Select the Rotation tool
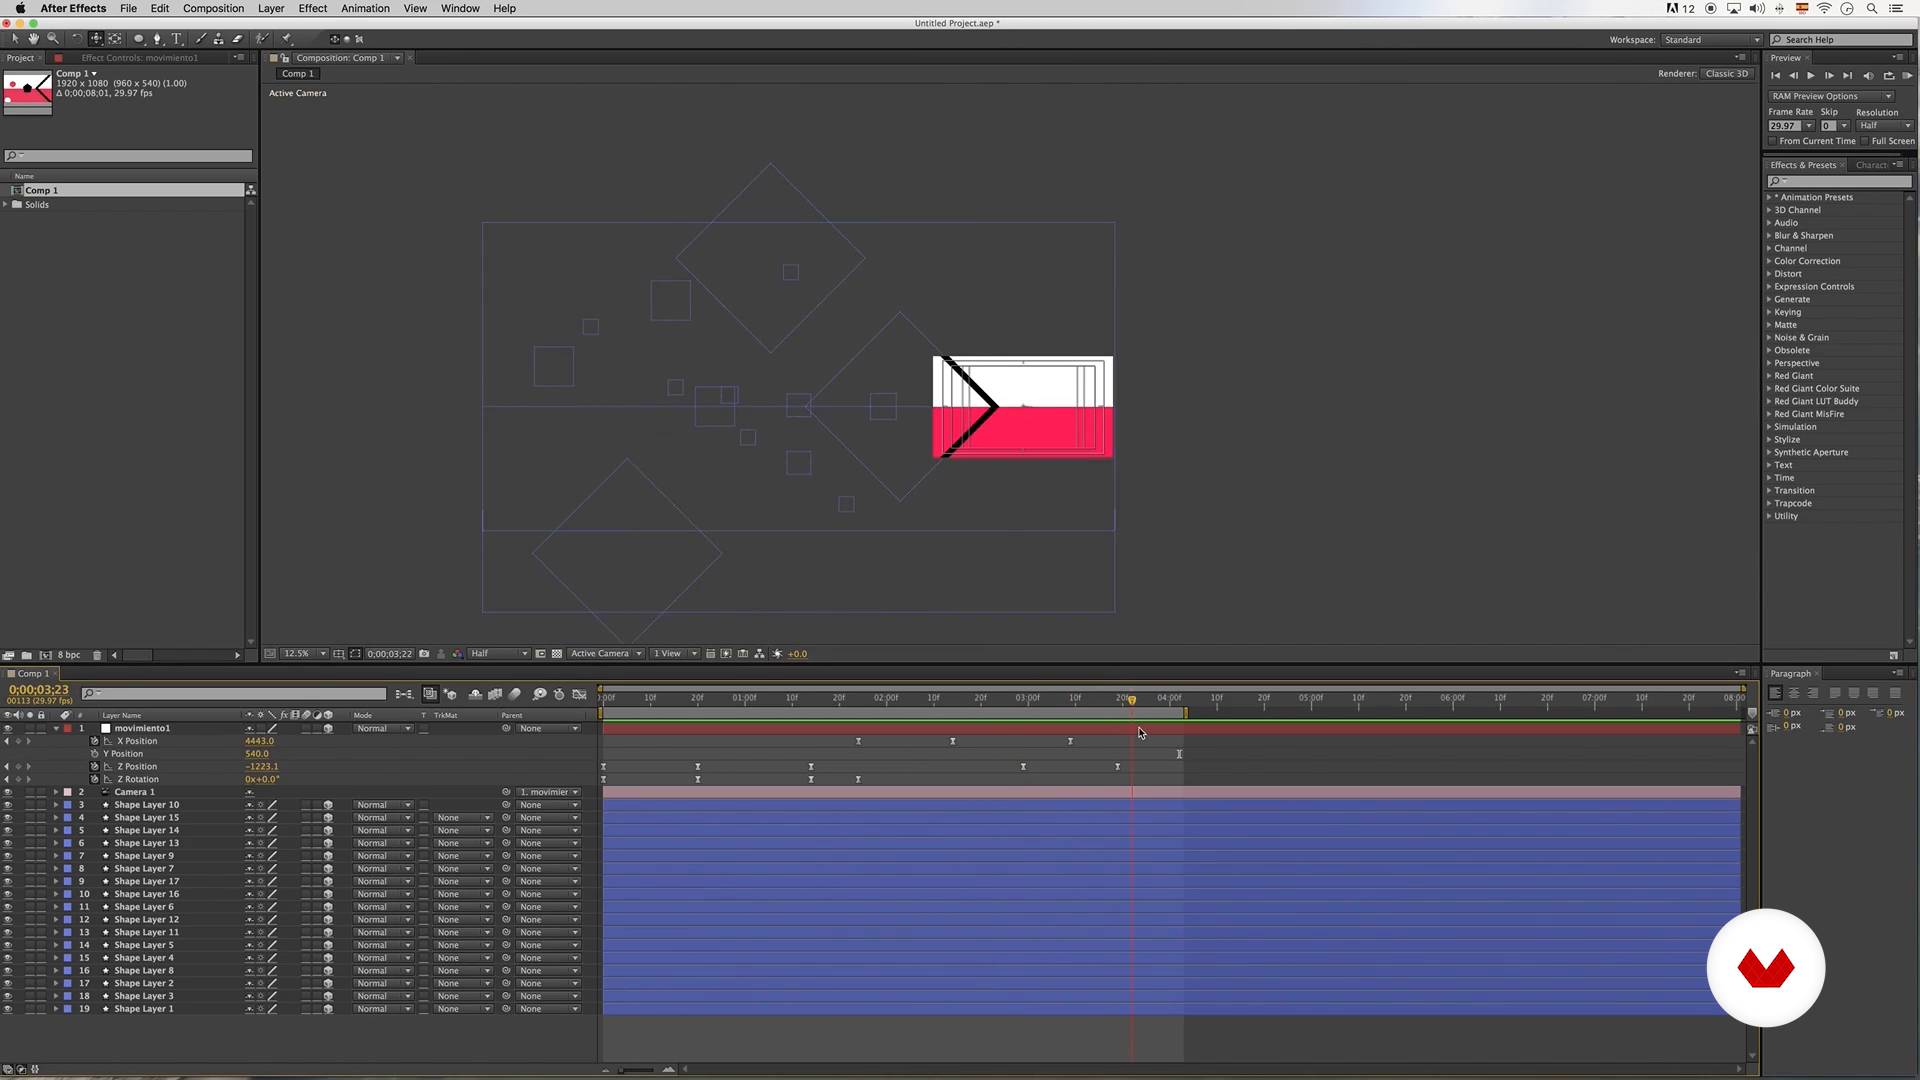 coord(77,39)
